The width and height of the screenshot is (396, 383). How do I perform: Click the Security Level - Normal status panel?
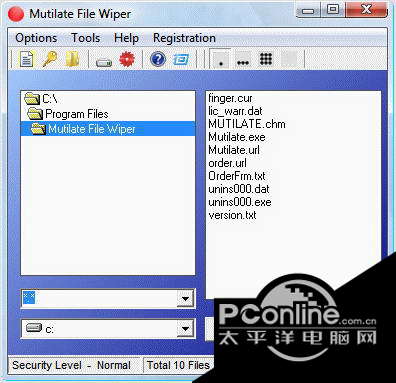[x=75, y=365]
